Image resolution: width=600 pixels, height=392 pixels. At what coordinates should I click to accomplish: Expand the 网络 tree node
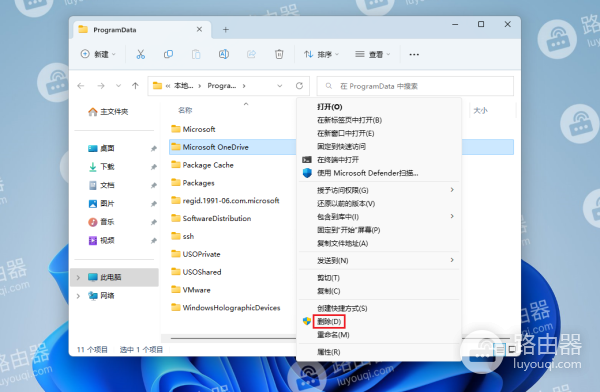tap(78, 296)
